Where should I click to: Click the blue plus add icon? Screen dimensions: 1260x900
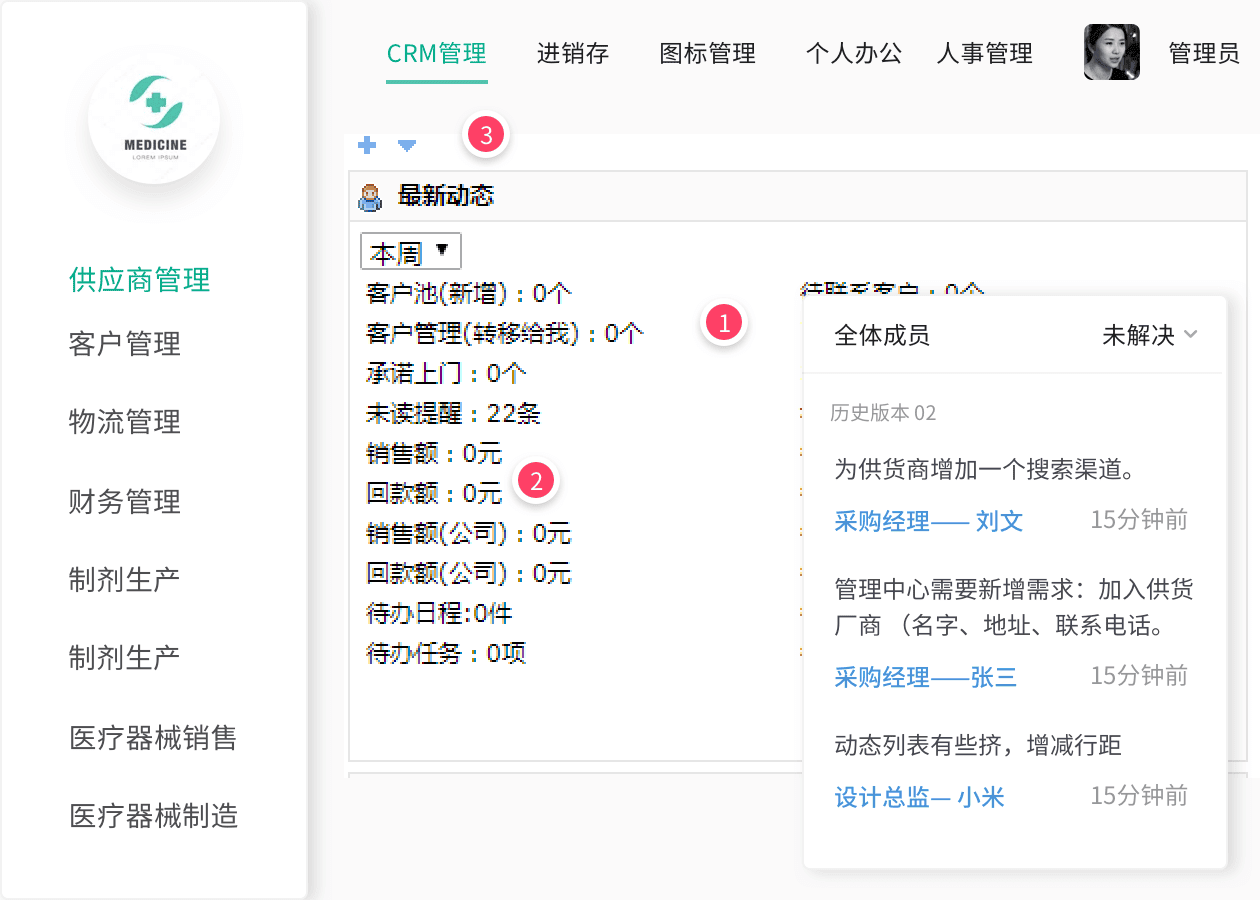point(367,145)
